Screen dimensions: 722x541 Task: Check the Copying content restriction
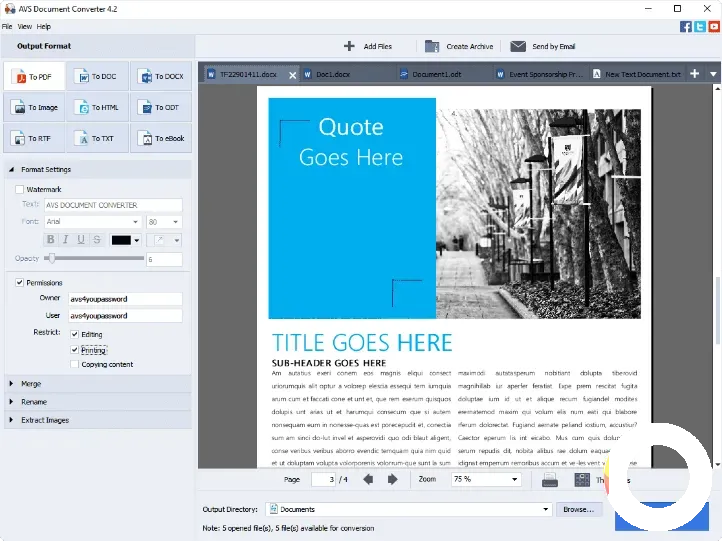[75, 364]
